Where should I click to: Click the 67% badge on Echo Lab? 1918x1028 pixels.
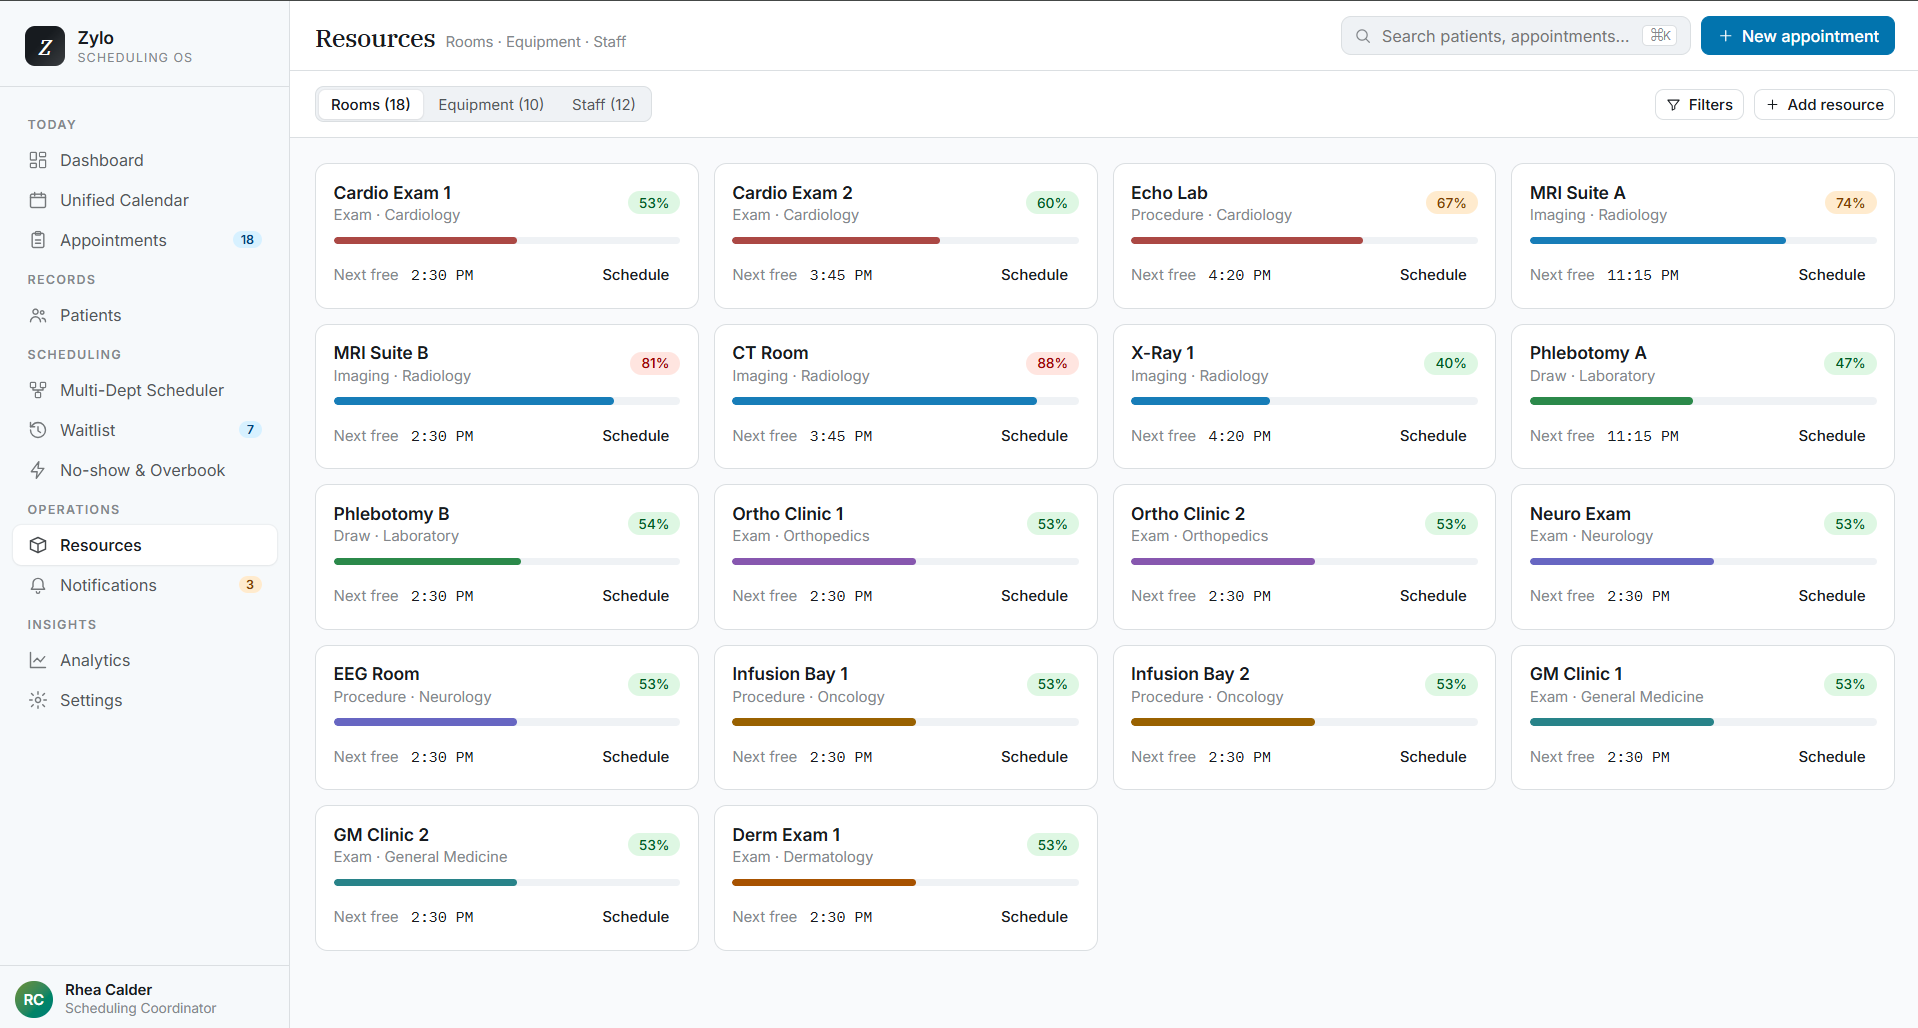[1451, 203]
